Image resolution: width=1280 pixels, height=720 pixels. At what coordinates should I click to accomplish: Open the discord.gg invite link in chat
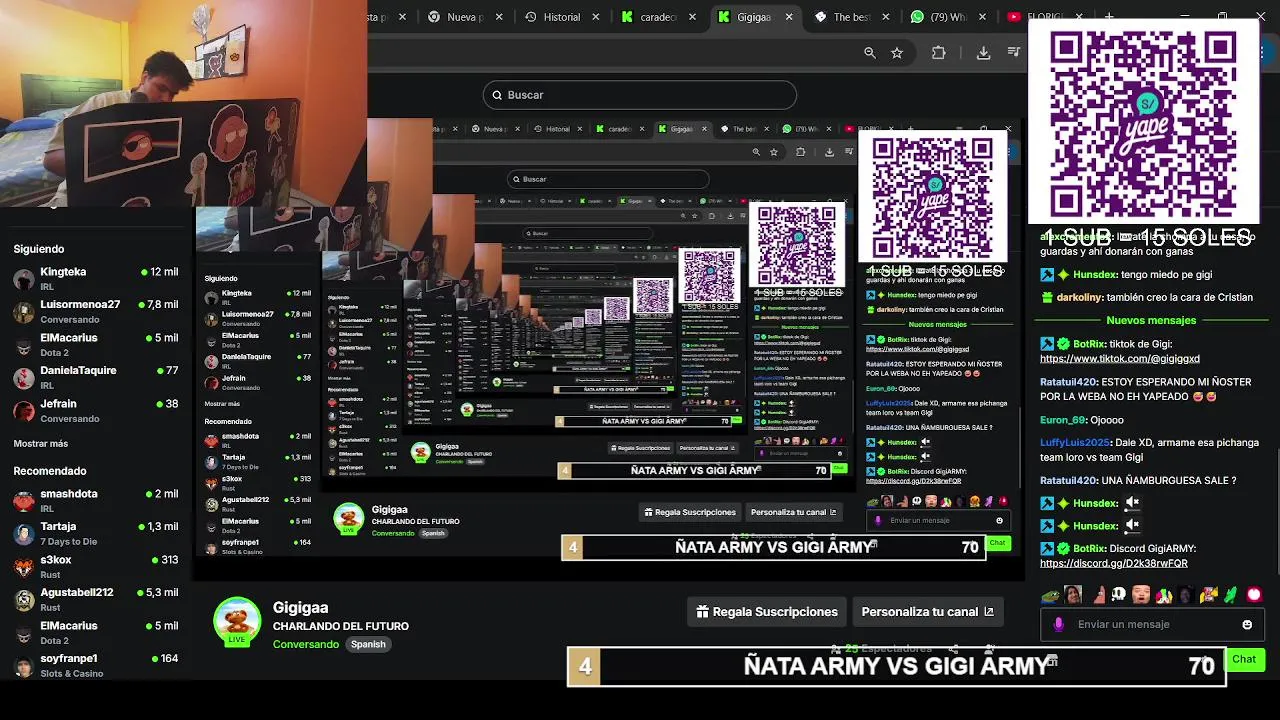1113,563
